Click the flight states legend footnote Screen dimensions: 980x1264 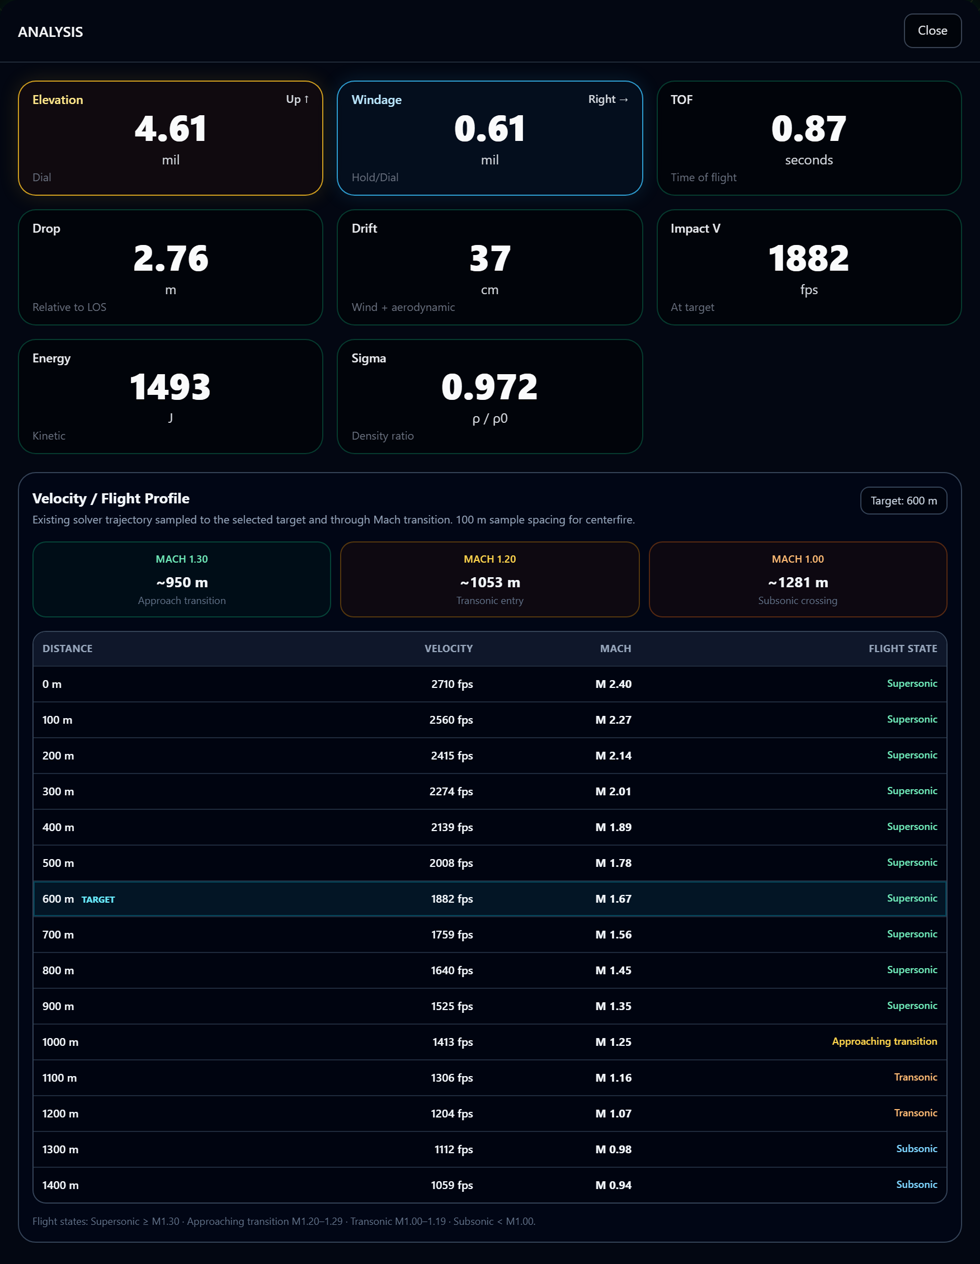pos(284,1222)
